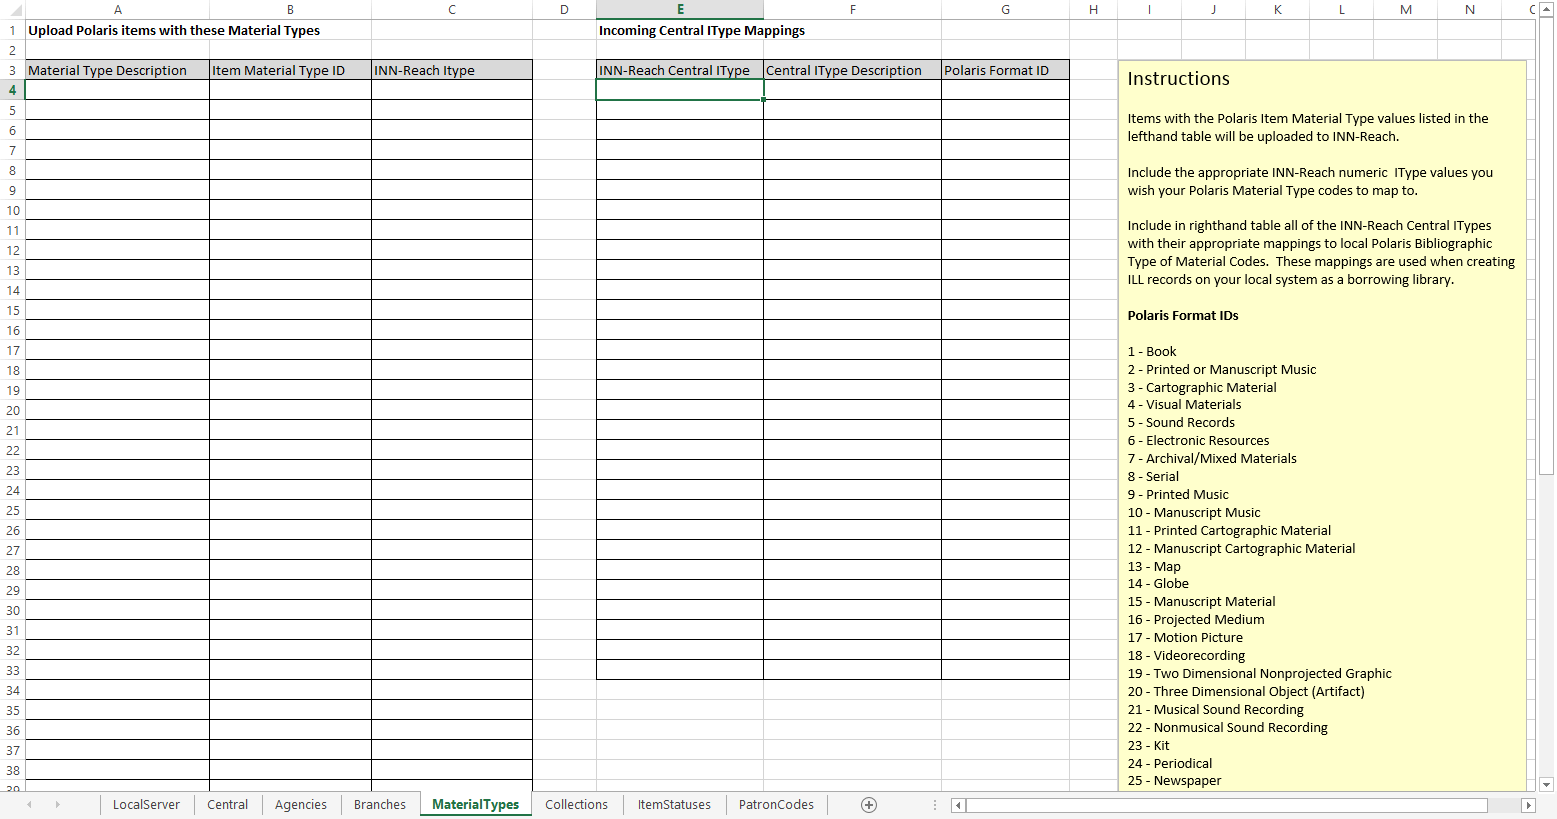Click the next sheet tab scroll arrow
The image size is (1557, 819).
click(57, 805)
